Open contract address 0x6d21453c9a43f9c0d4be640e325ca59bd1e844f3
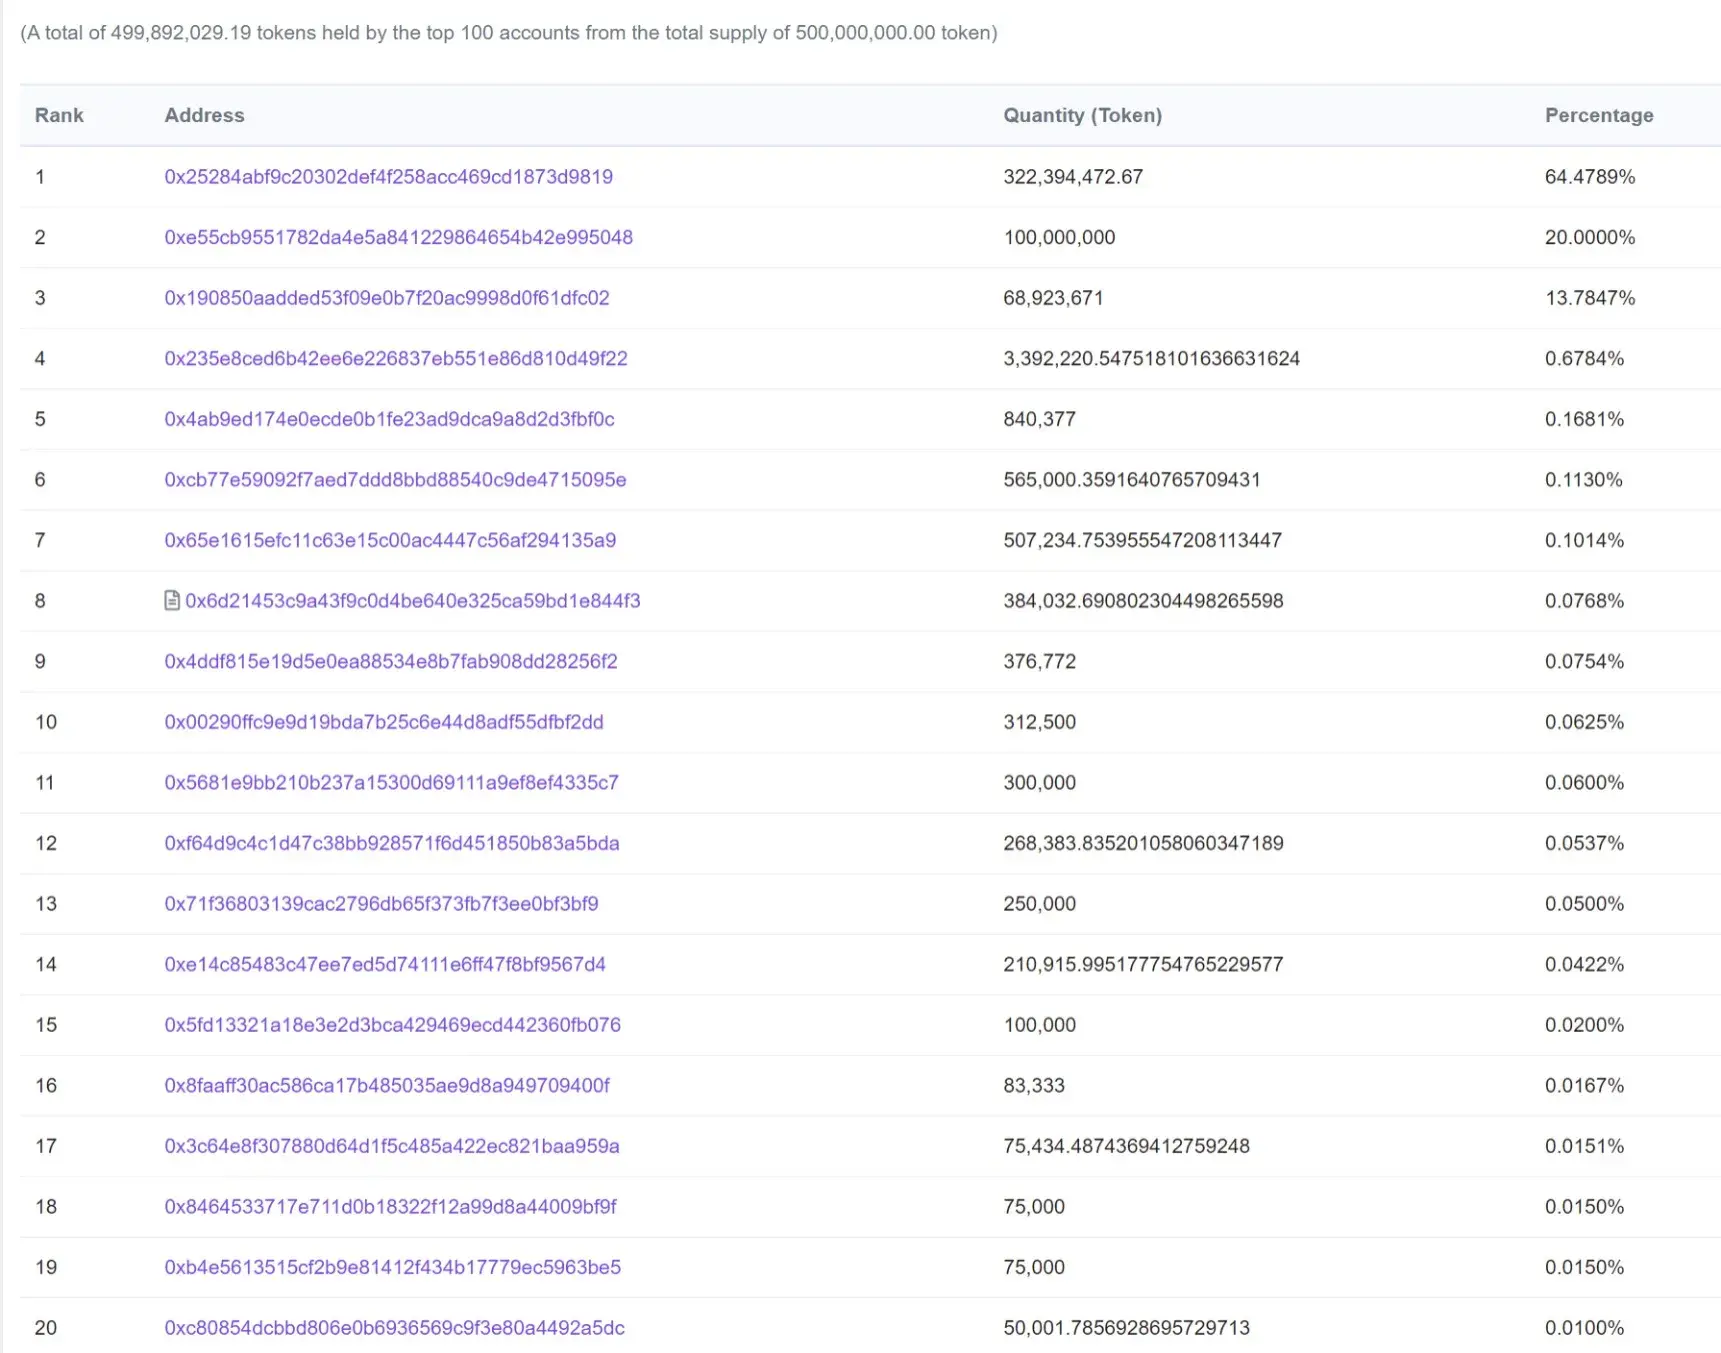The height and width of the screenshot is (1353, 1721). [413, 600]
